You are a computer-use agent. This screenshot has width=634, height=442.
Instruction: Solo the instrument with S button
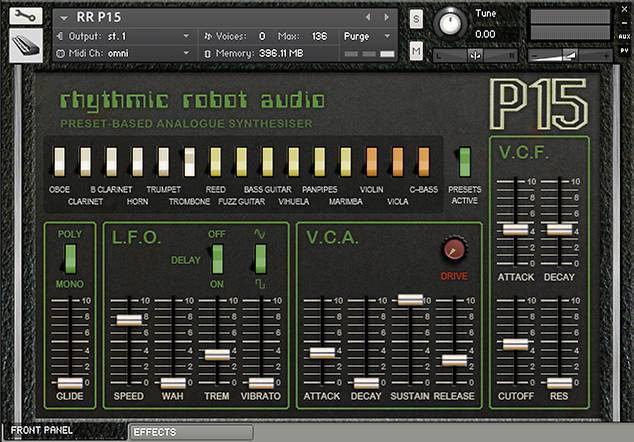(x=416, y=19)
